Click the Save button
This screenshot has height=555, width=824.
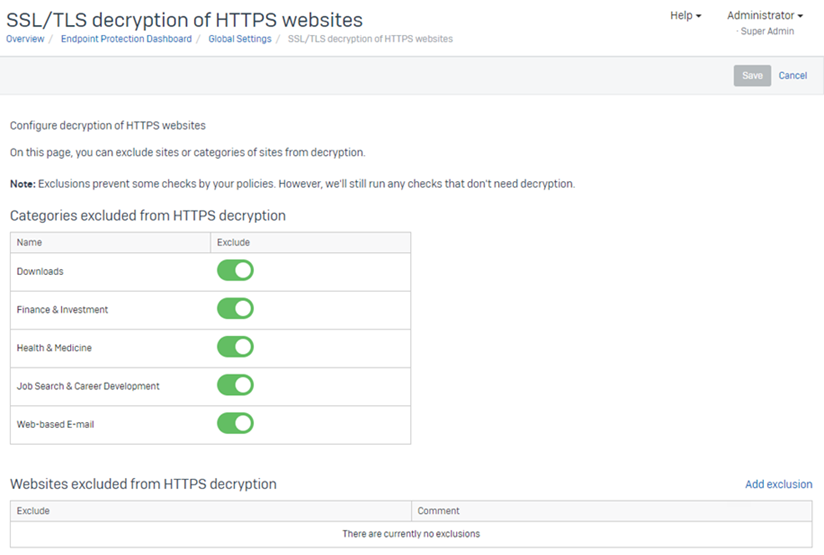tap(752, 76)
